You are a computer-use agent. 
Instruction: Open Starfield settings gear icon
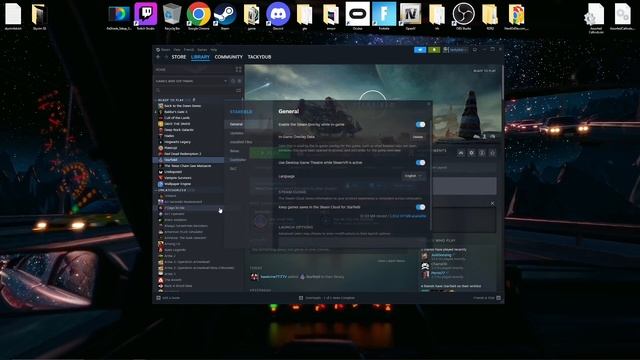471,153
